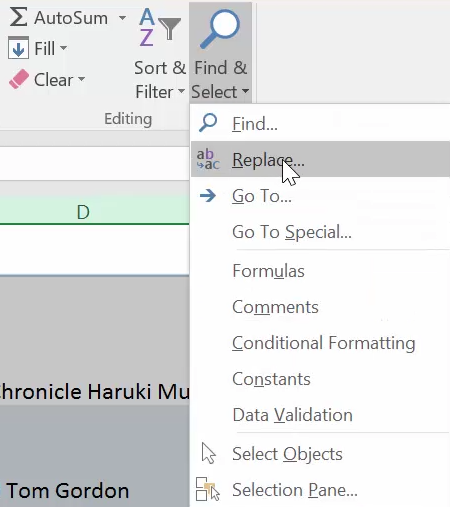Click the blue Go To arrow icon
Screen dimensions: 450x507
[x=208, y=195]
